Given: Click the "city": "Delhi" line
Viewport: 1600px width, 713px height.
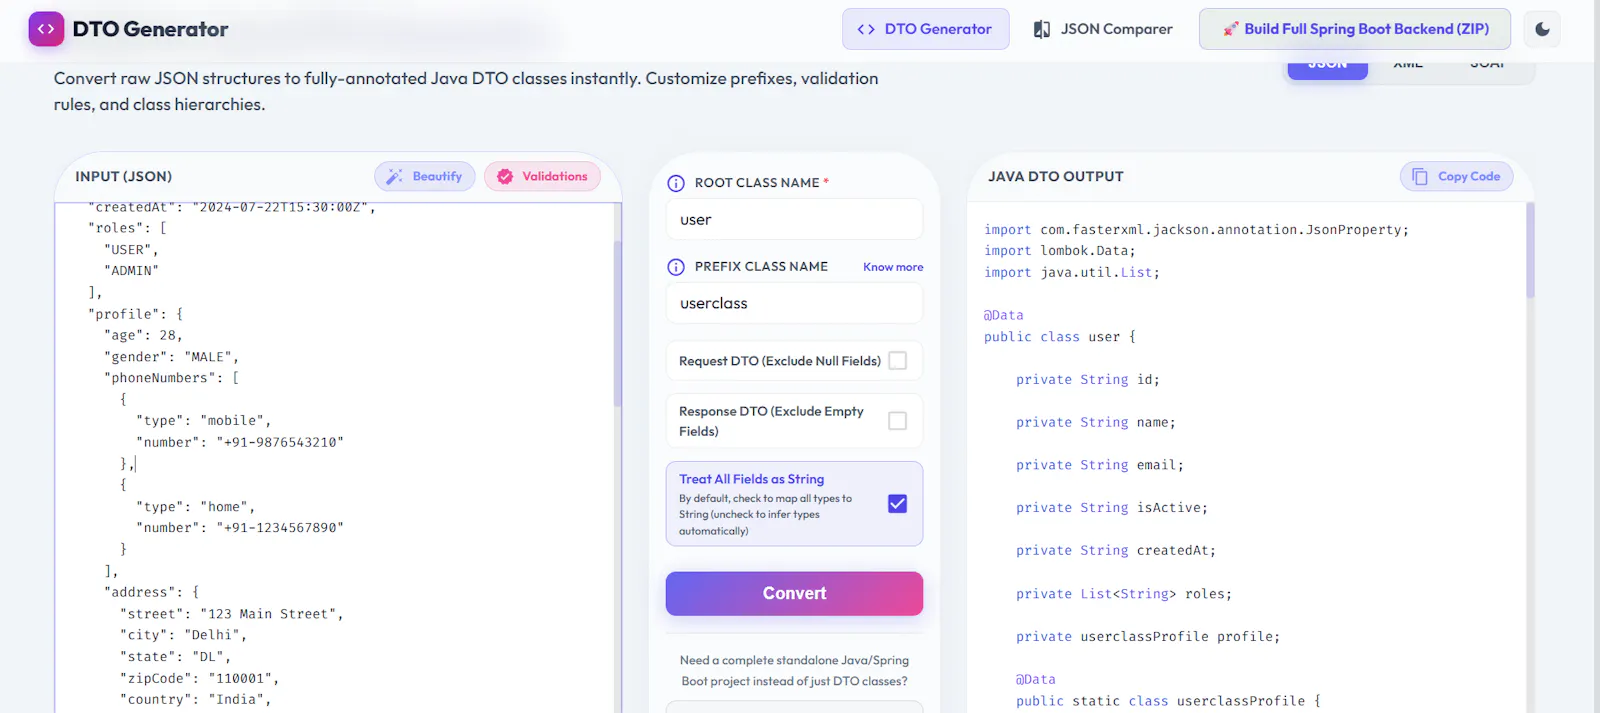Looking at the screenshot, I should pos(183,635).
